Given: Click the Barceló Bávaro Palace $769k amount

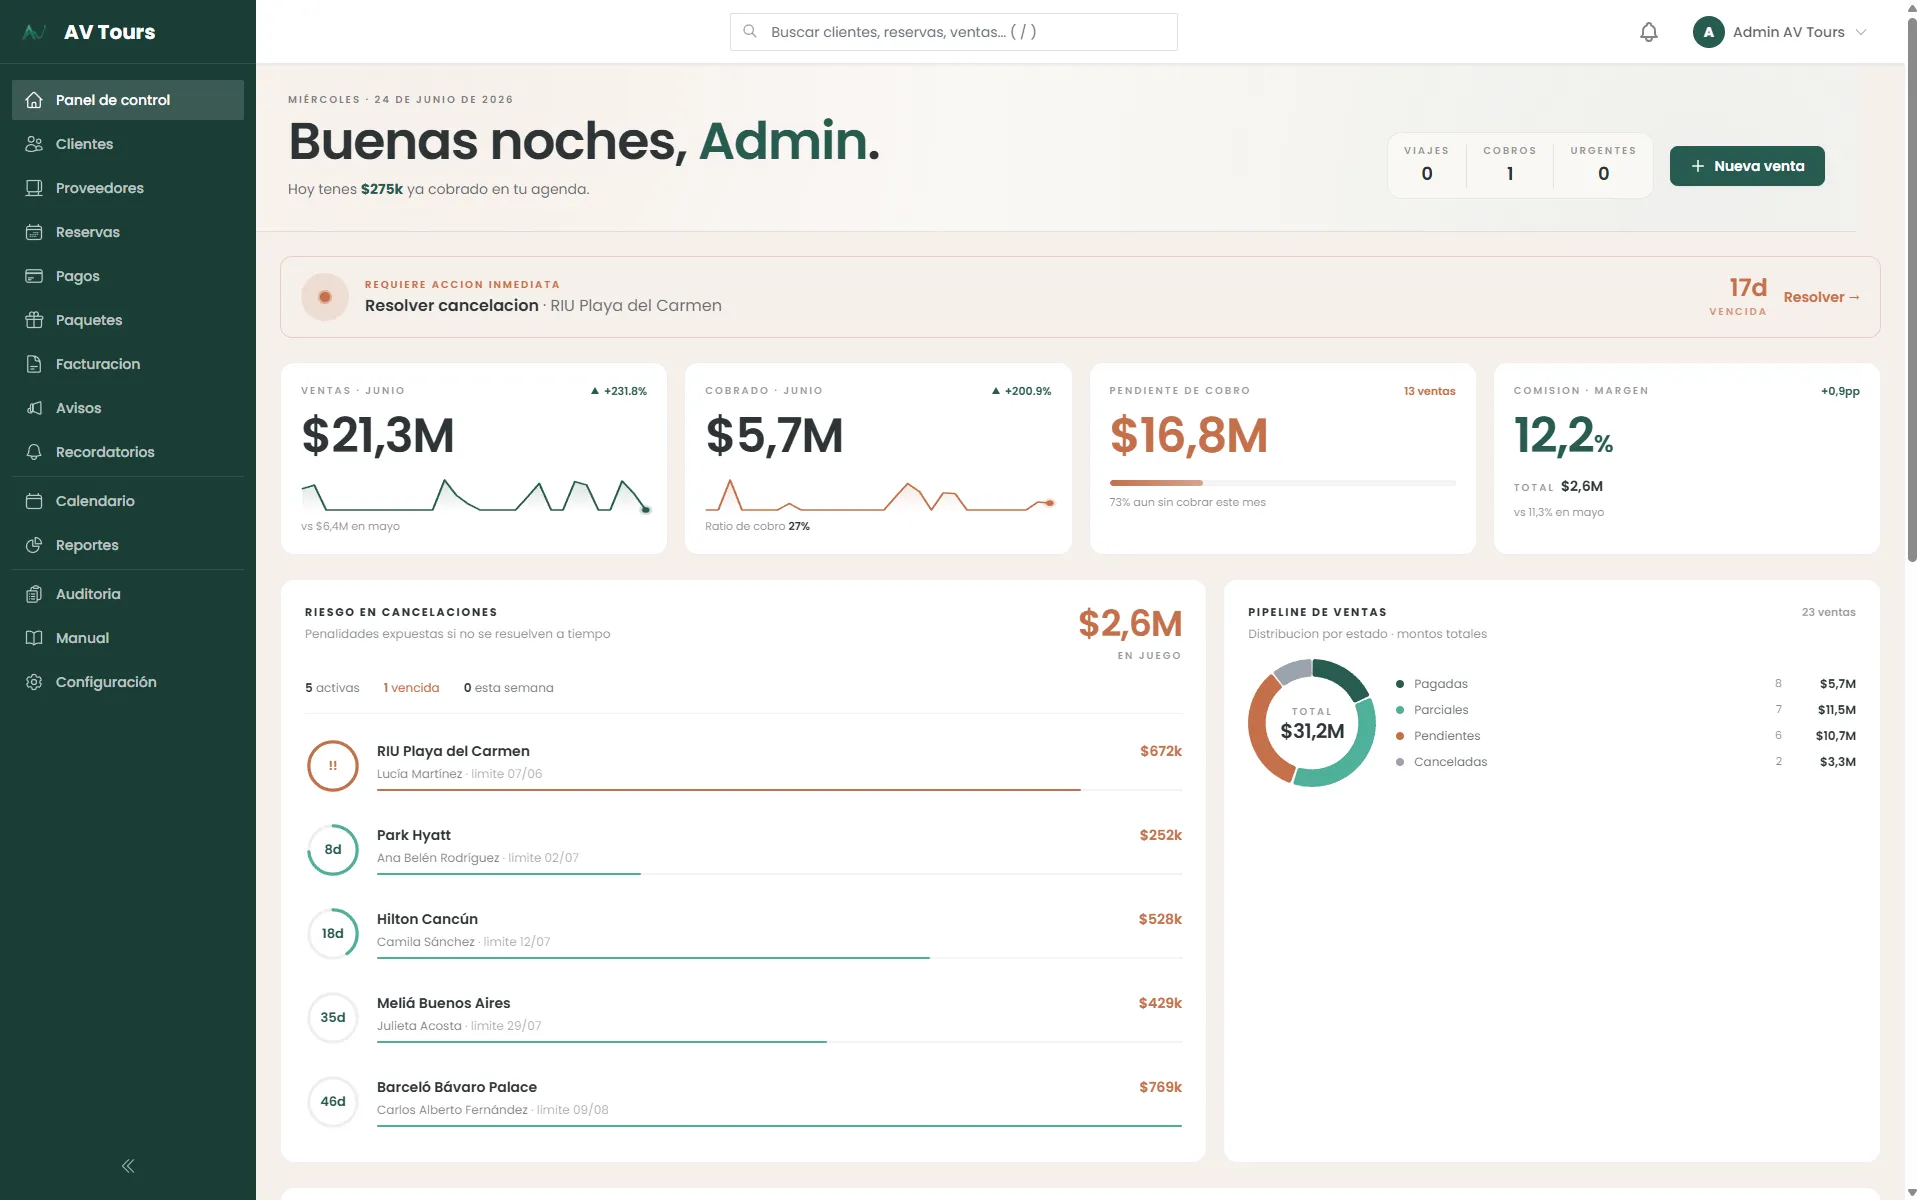Looking at the screenshot, I should [x=1160, y=1087].
